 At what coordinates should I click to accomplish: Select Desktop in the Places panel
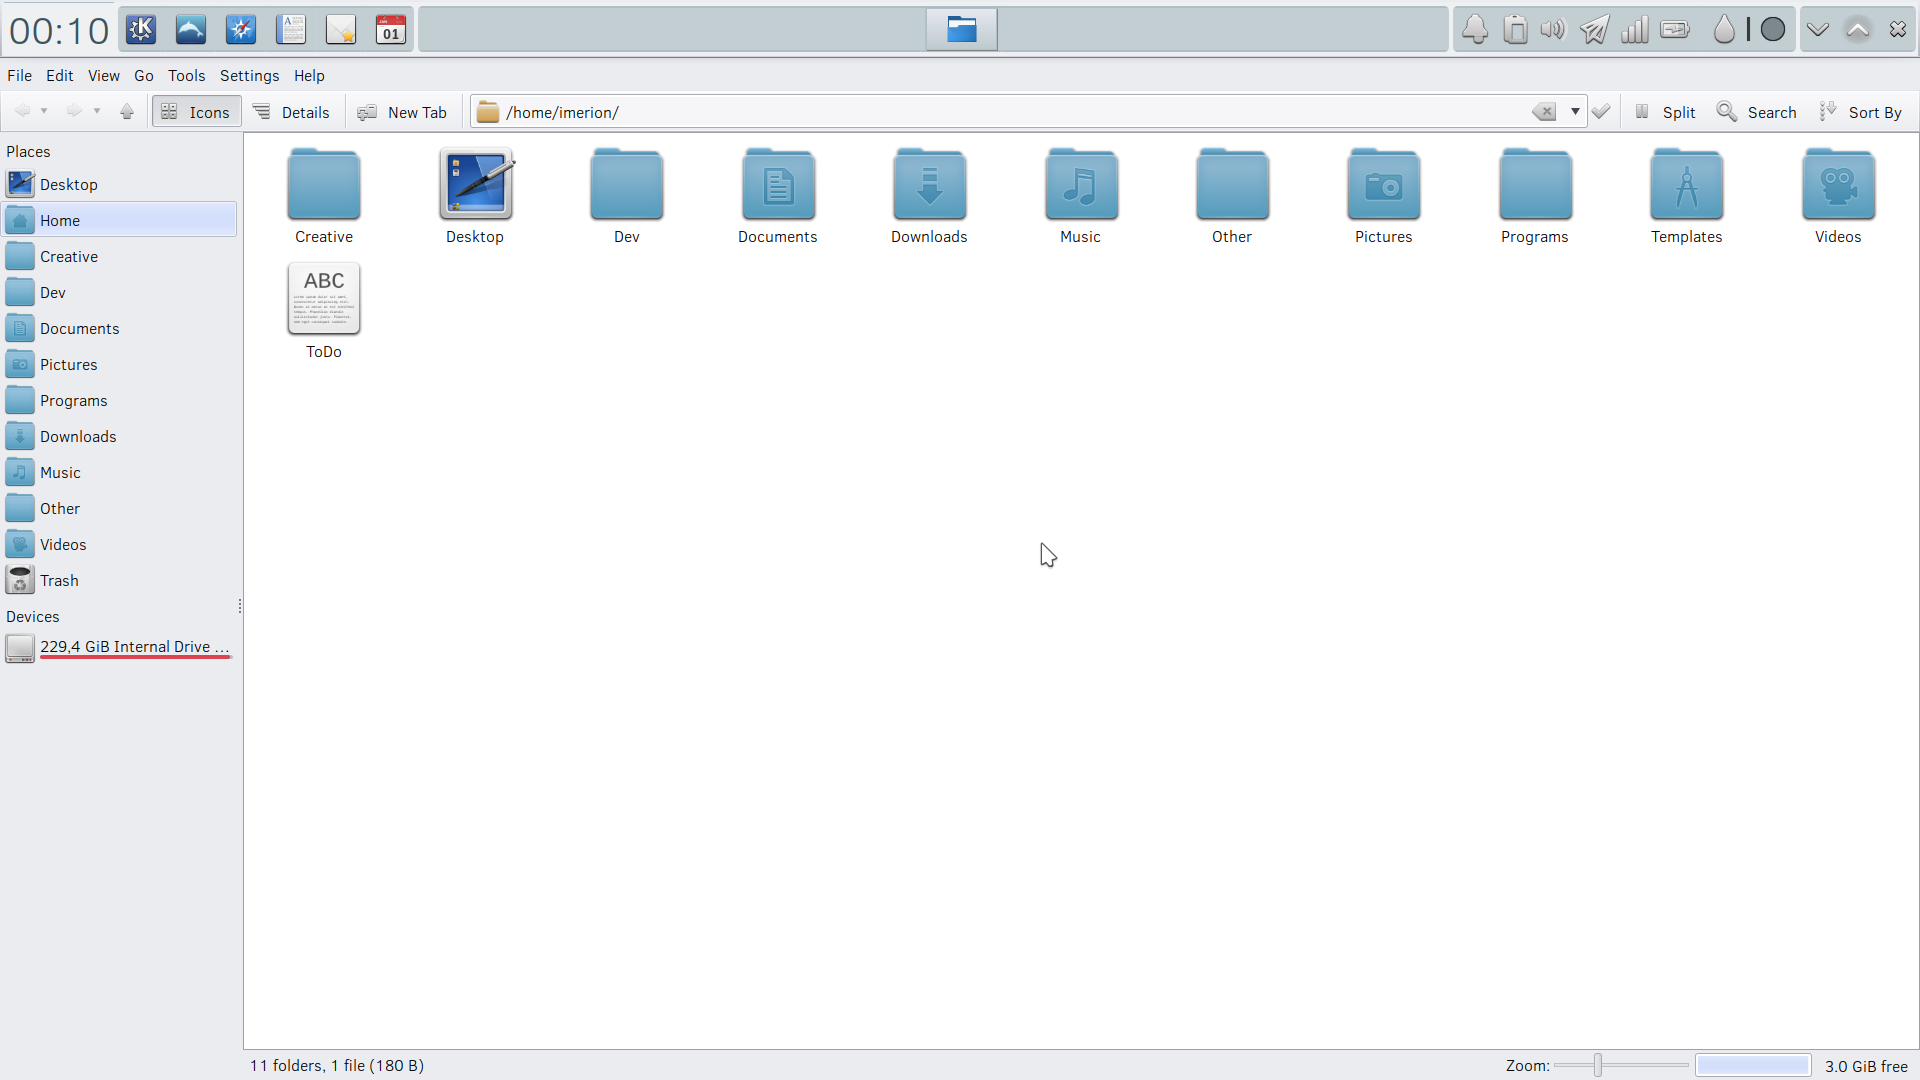120,184
